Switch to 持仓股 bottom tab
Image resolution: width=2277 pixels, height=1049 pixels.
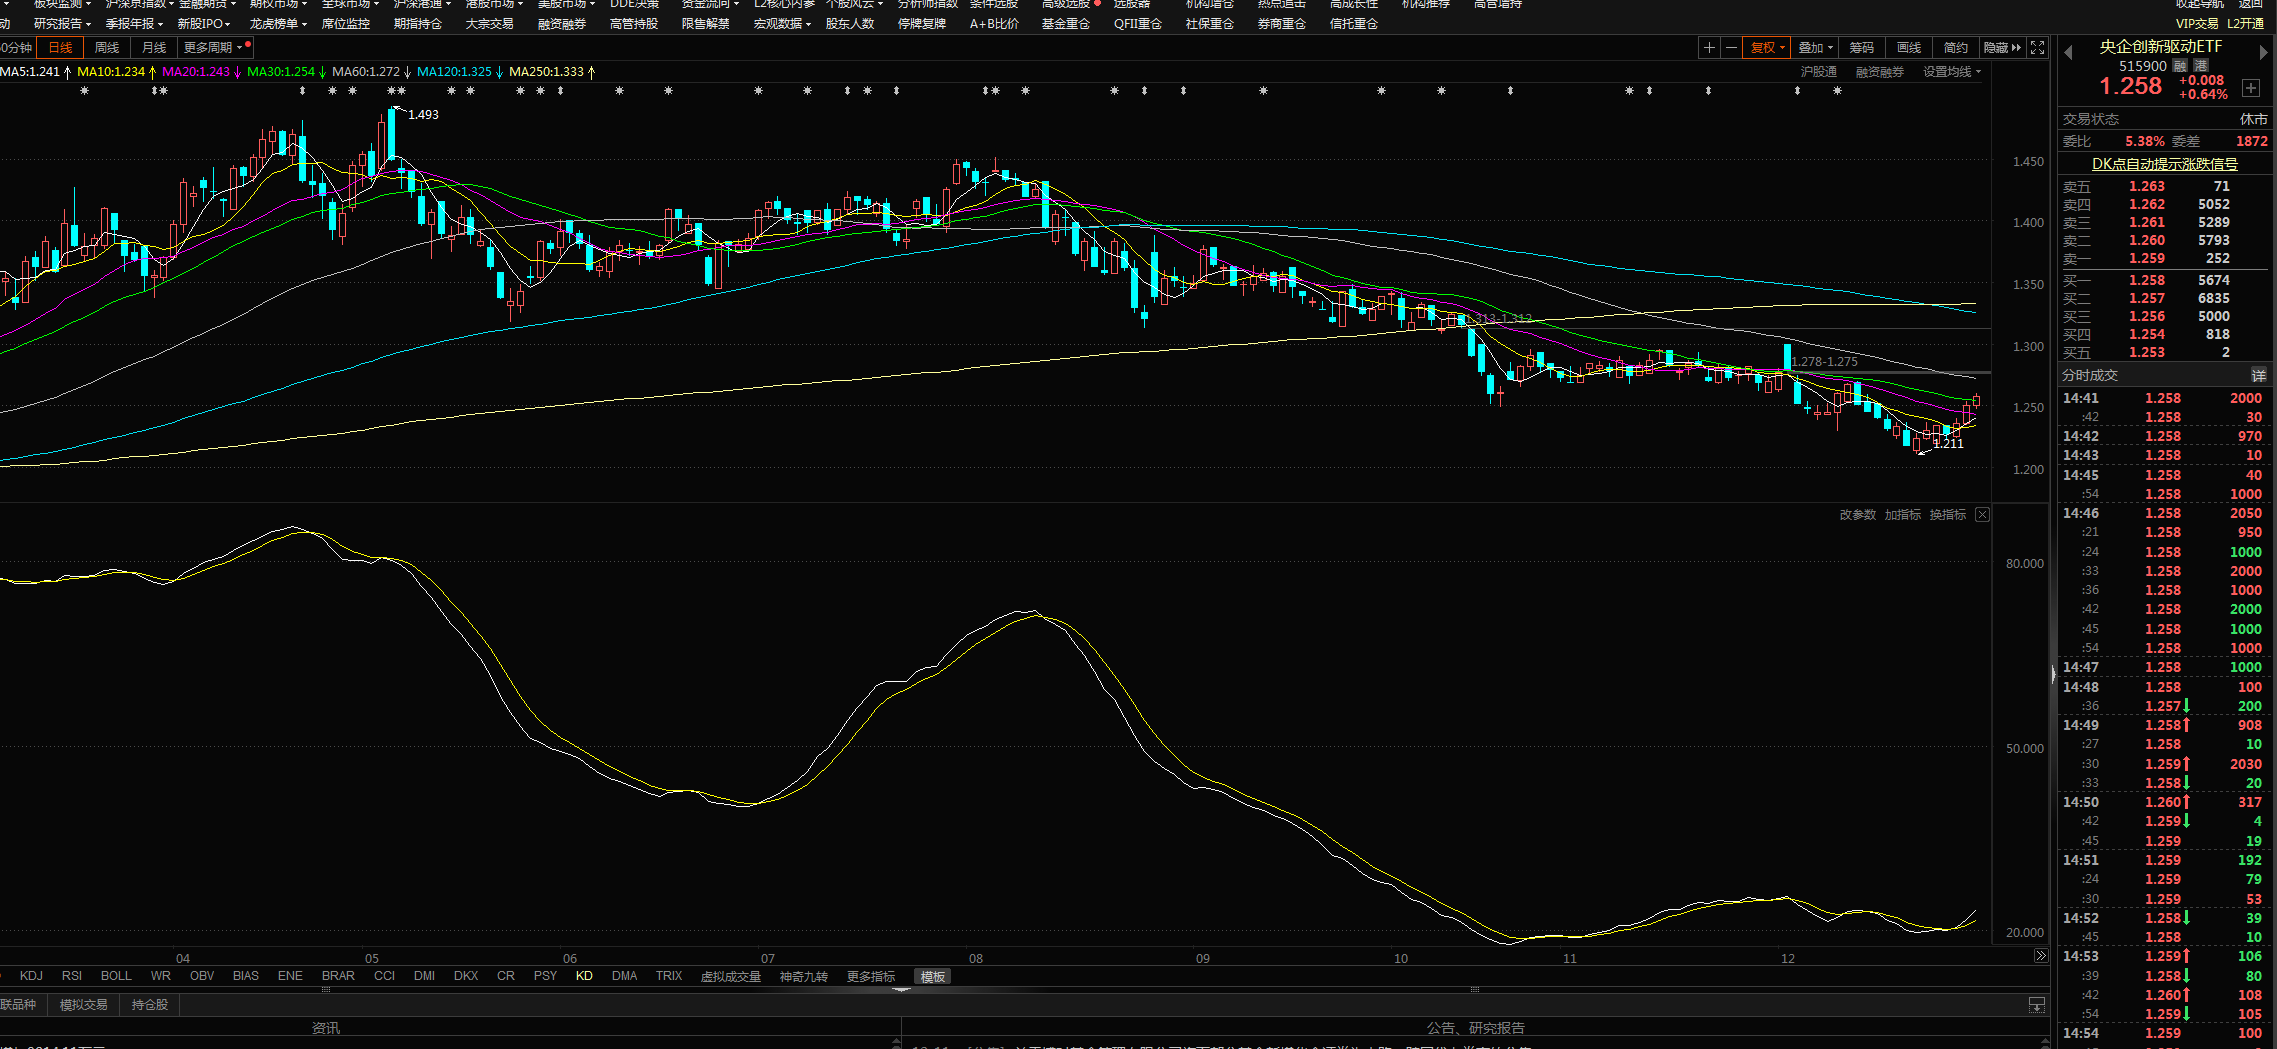click(x=150, y=1005)
